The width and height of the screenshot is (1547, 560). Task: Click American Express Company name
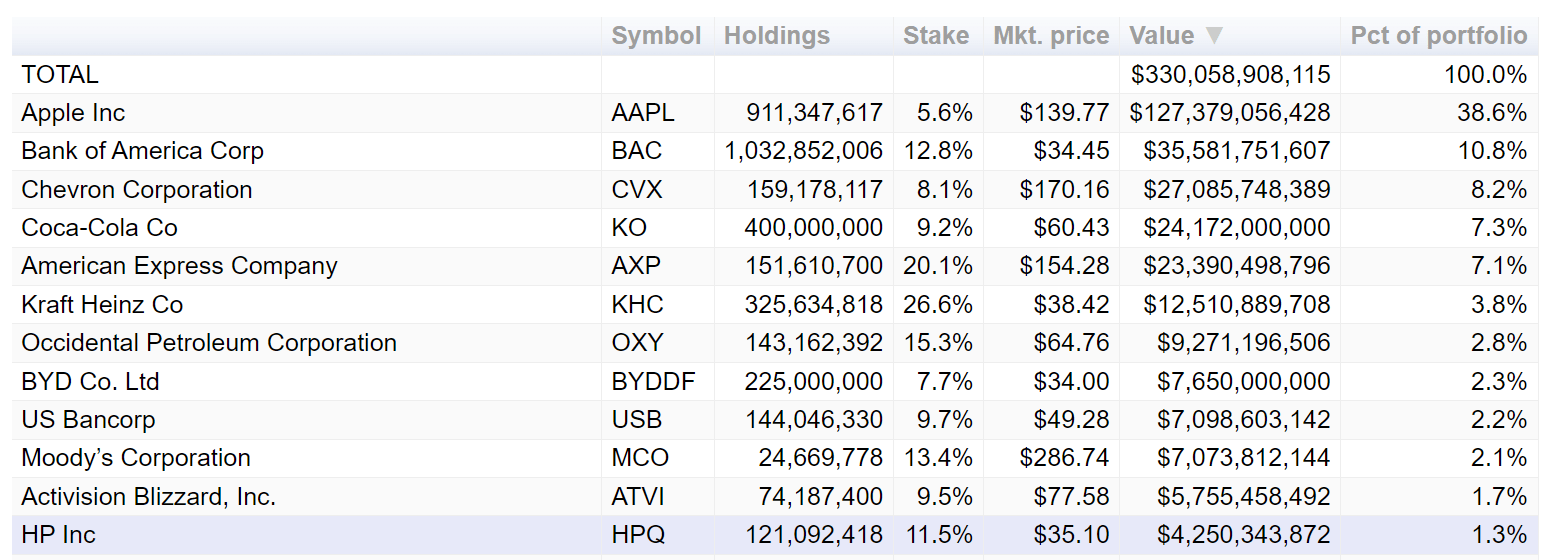[x=179, y=266]
